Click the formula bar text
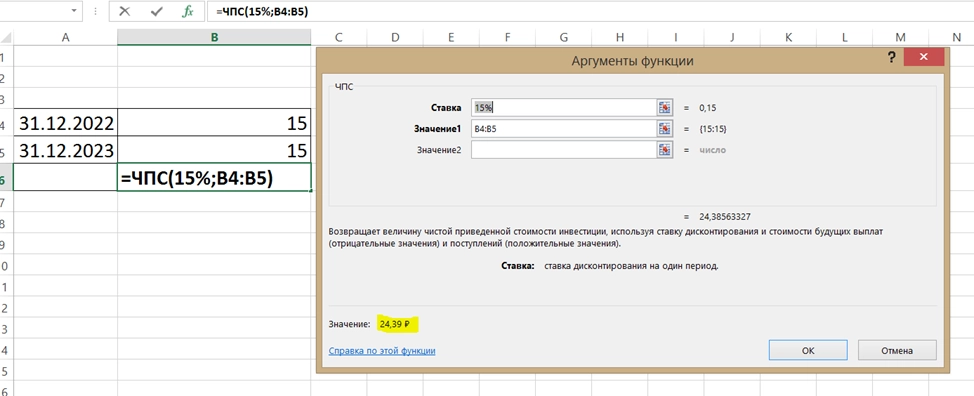 (x=262, y=11)
